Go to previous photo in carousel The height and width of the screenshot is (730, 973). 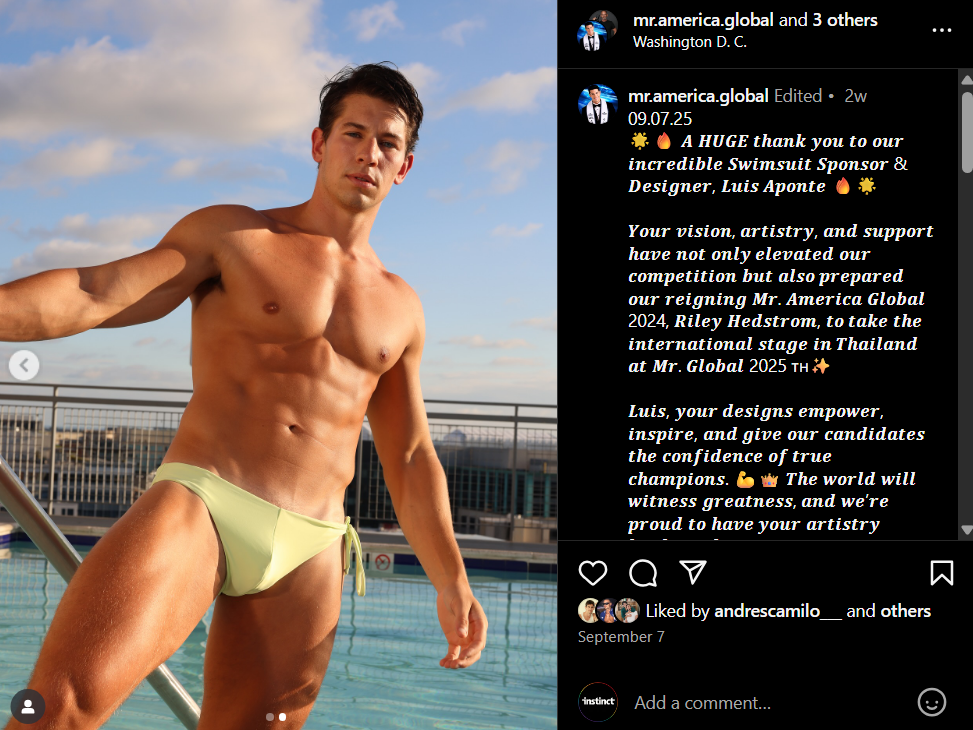[x=24, y=365]
